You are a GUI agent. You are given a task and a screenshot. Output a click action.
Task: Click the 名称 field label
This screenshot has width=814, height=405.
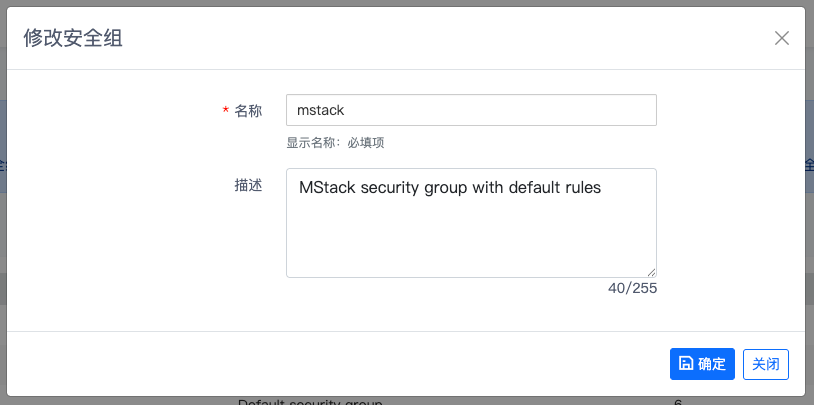coord(248,111)
